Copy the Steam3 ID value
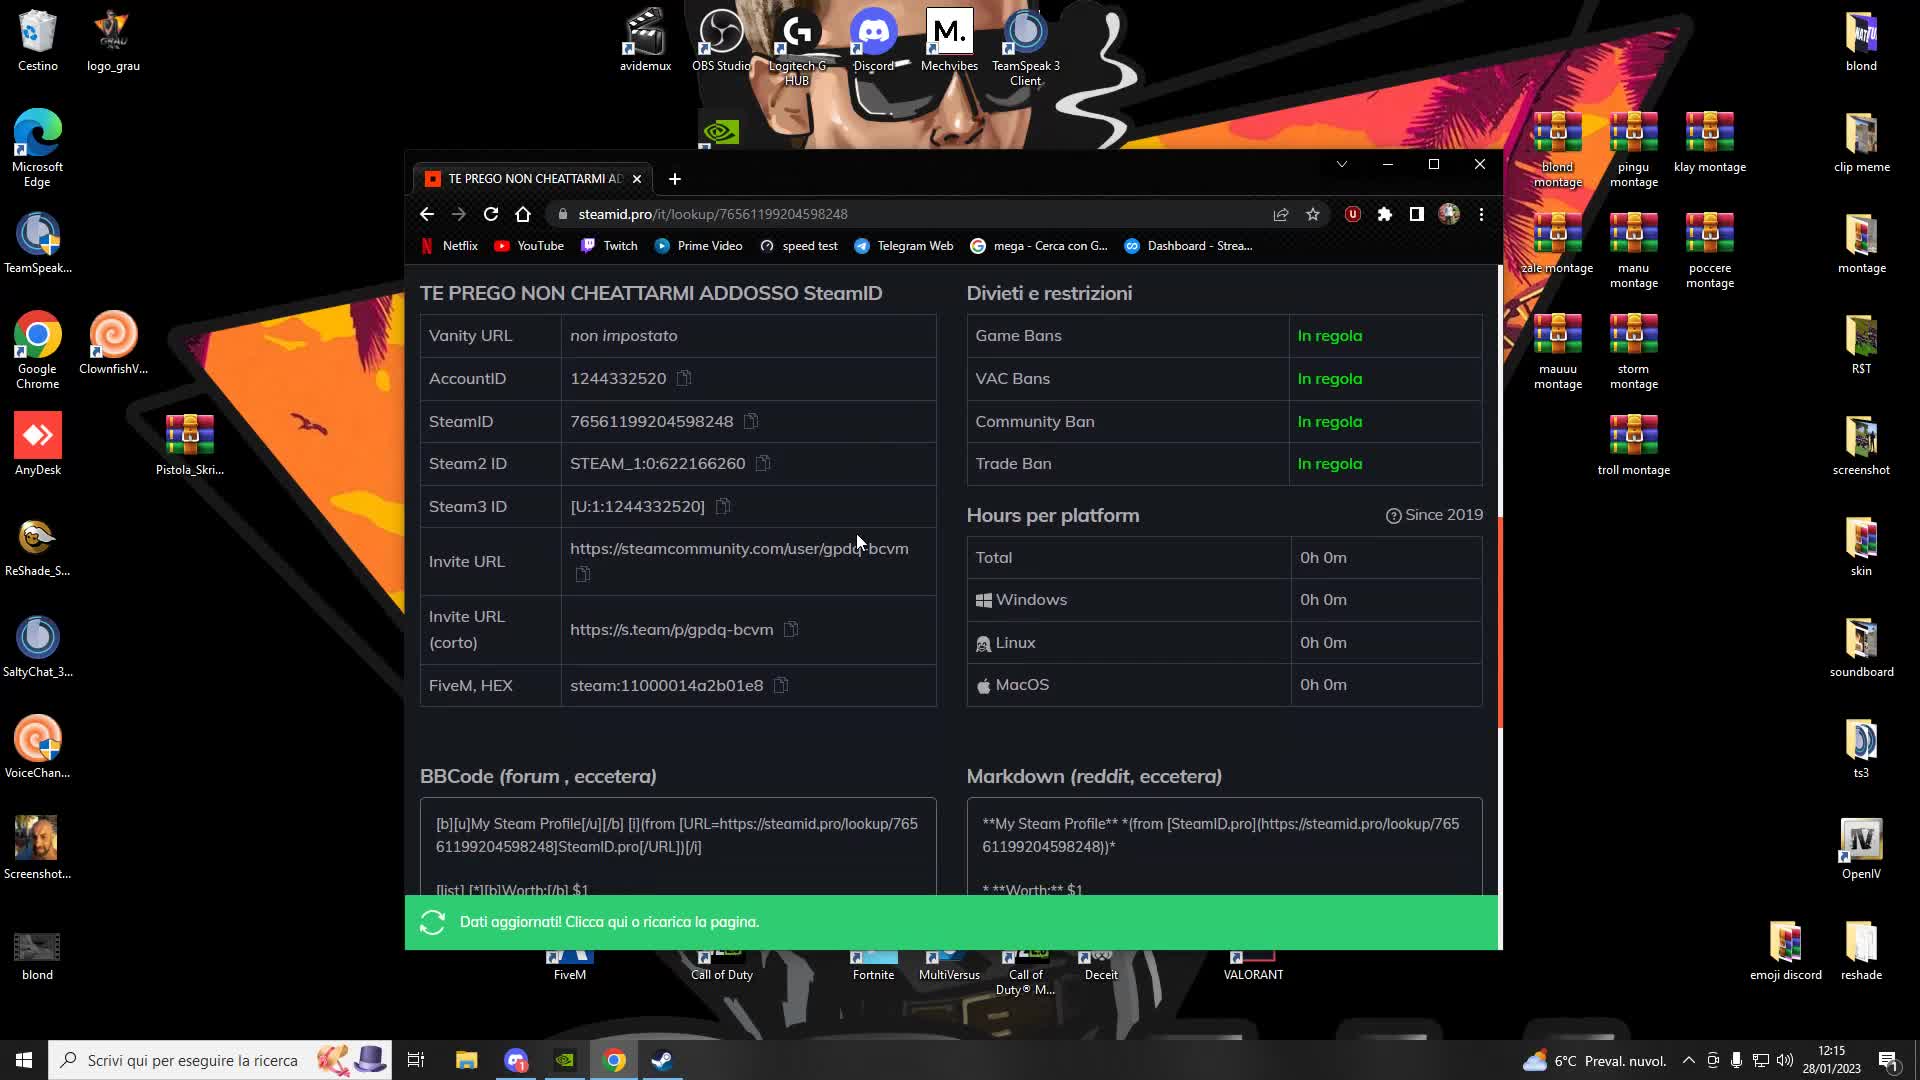 tap(723, 506)
